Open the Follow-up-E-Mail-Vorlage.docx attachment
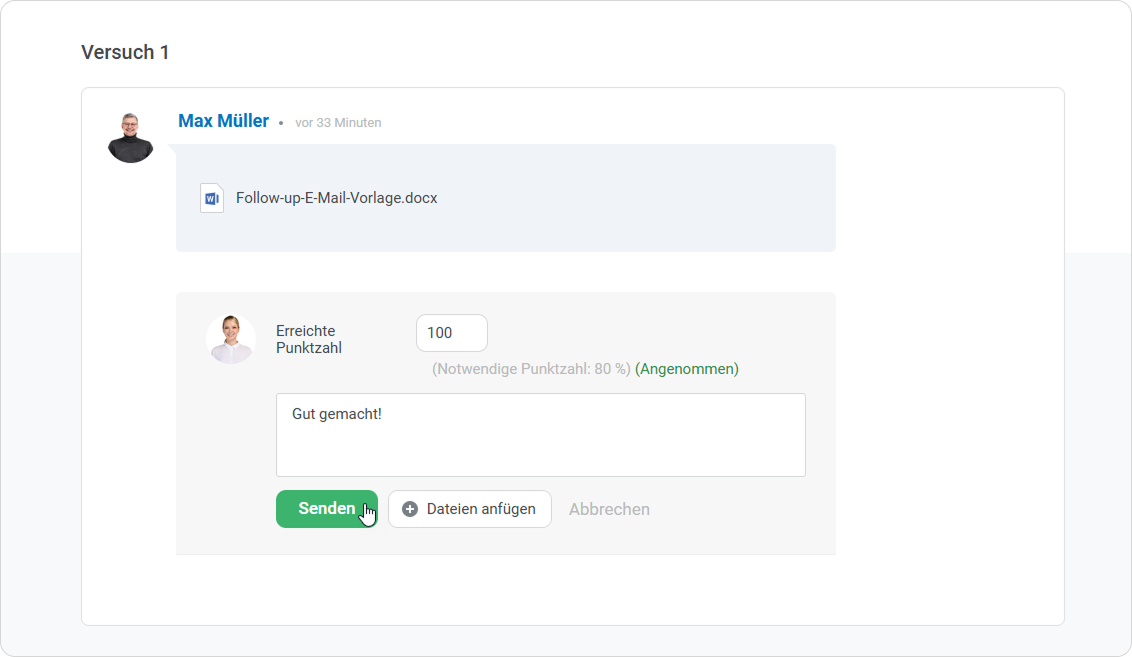Viewport: 1132px width, 657px height. [x=336, y=198]
